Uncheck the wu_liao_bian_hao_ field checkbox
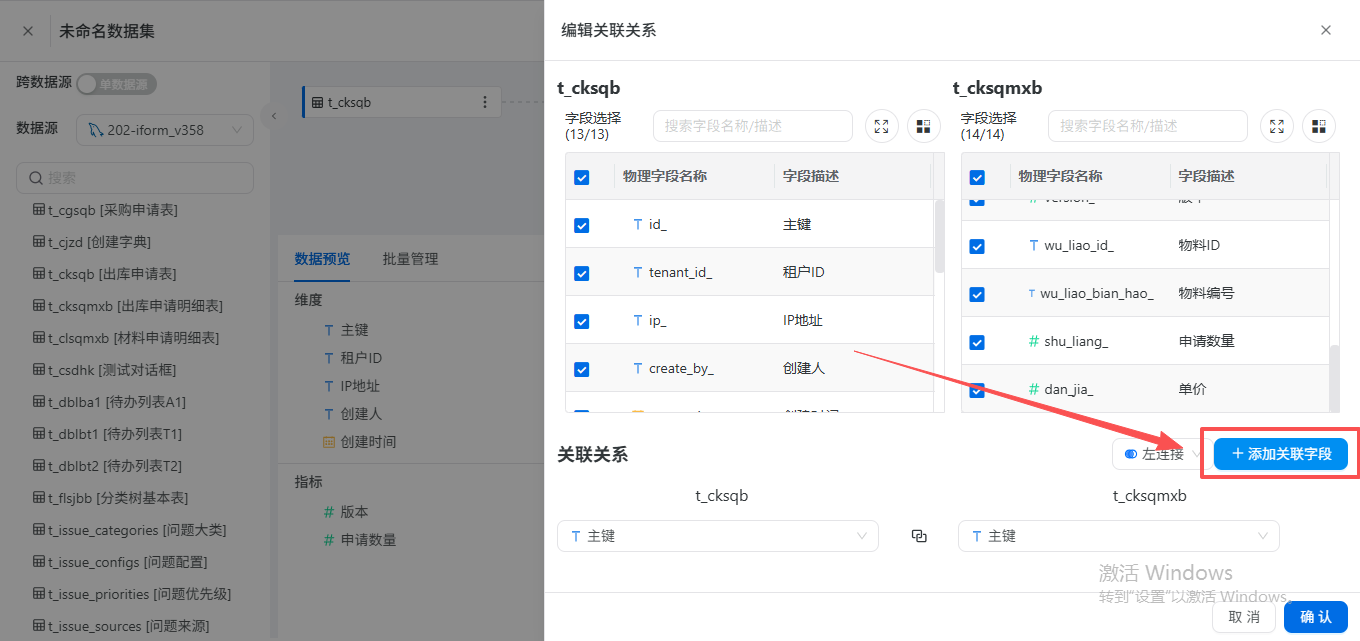This screenshot has width=1360, height=641. [978, 294]
